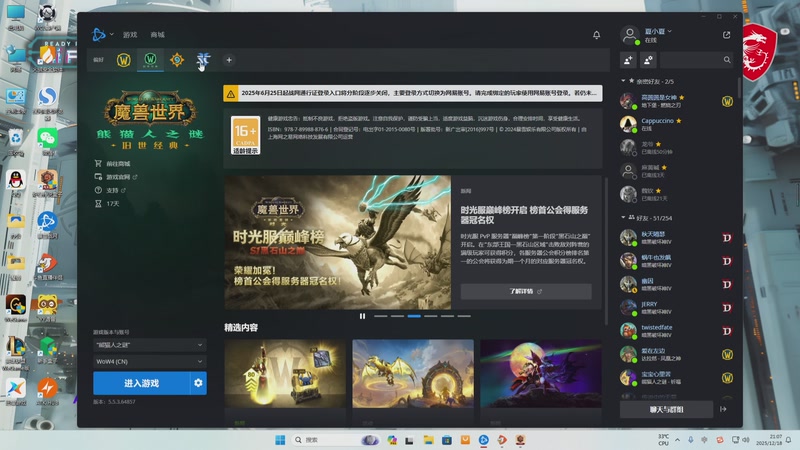Open the Windows Start menu
The height and width of the screenshot is (450, 800).
(280, 440)
